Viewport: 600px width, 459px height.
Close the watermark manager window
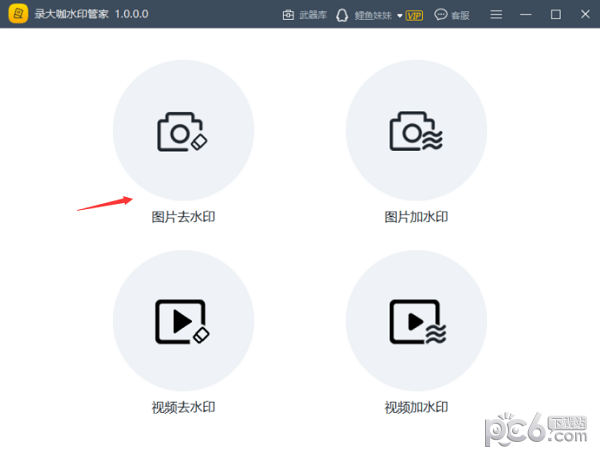coord(585,14)
